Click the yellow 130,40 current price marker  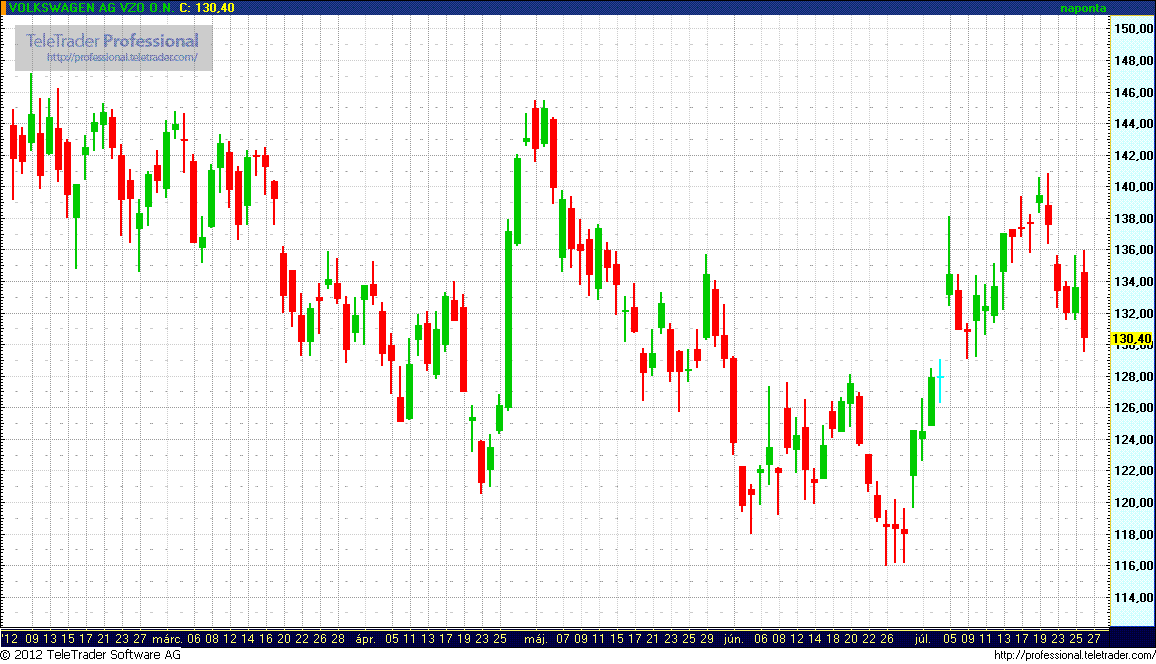1132,339
